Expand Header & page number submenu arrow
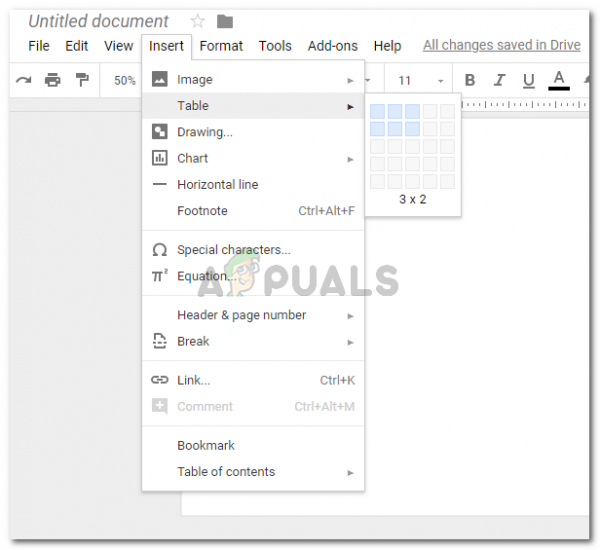 click(x=350, y=316)
